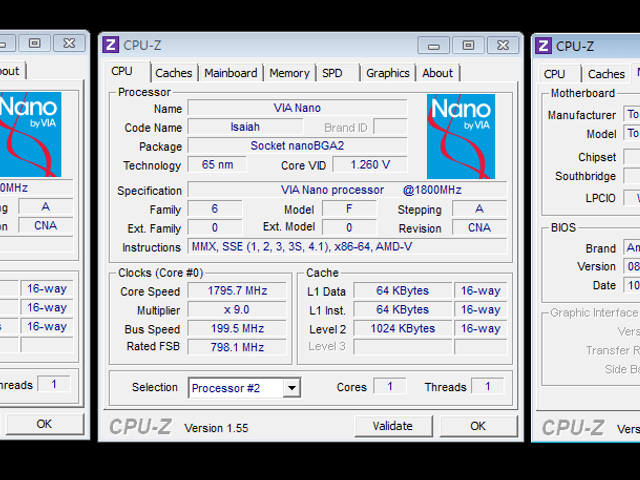
Task: Click the Specification field VIA Nano processor @1800MHz
Action: pos(347,190)
